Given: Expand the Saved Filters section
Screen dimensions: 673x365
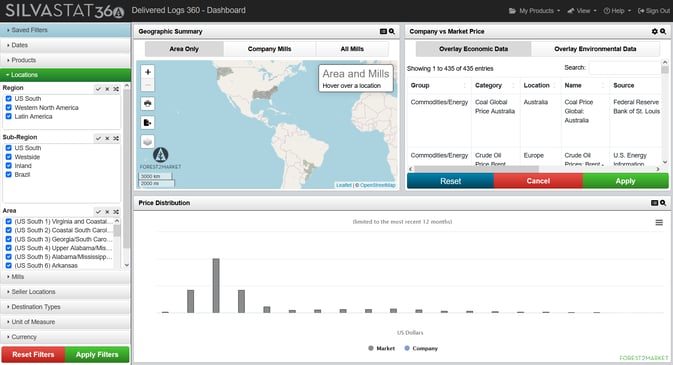Looking at the screenshot, I should pyautogui.click(x=65, y=30).
